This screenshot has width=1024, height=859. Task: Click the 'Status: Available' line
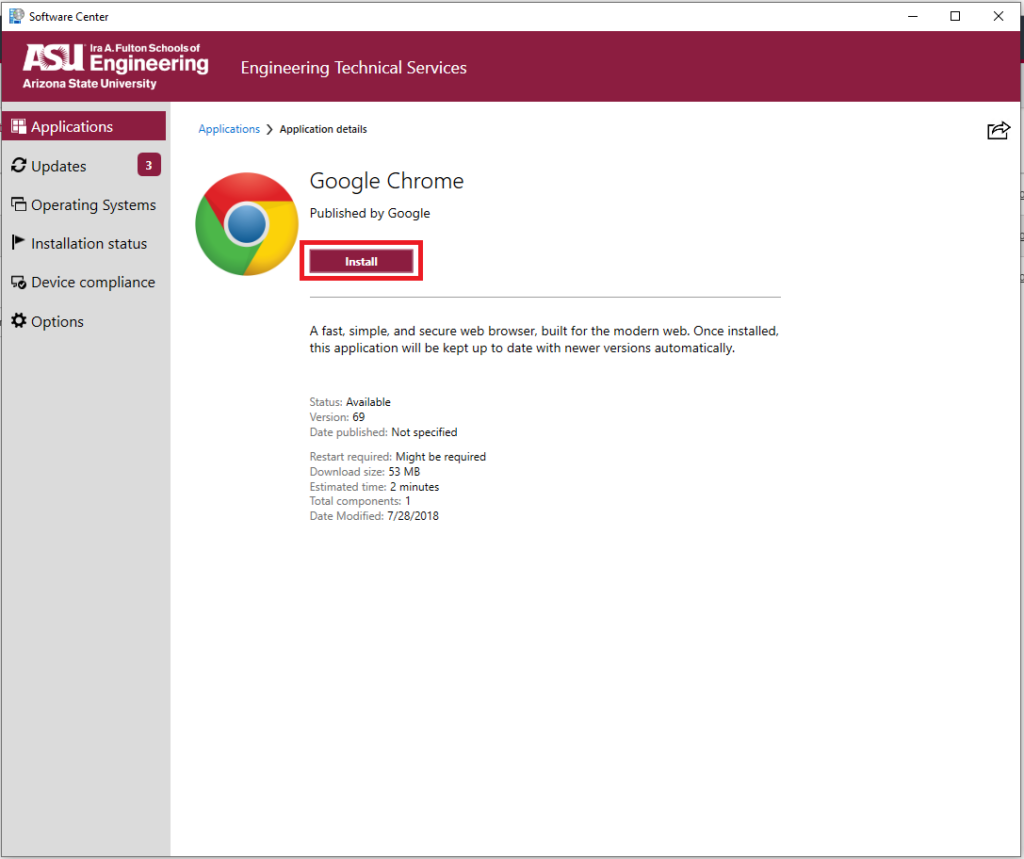point(350,402)
